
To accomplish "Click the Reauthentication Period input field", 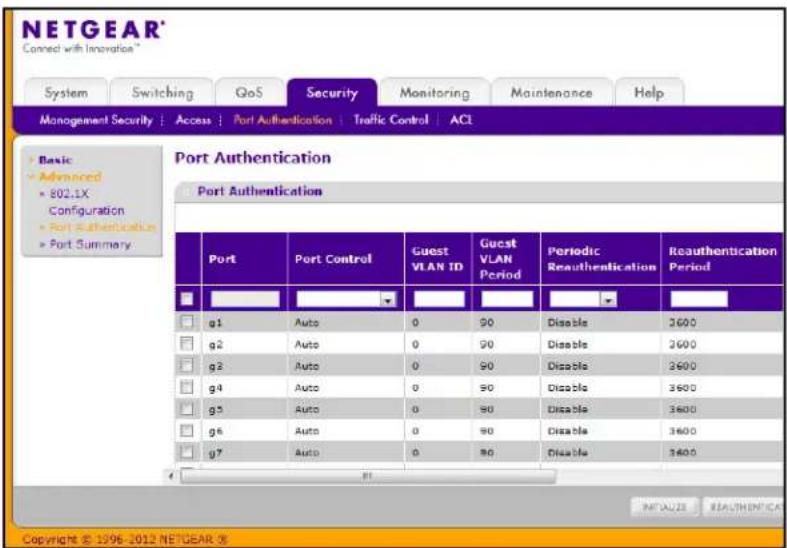I will click(699, 299).
